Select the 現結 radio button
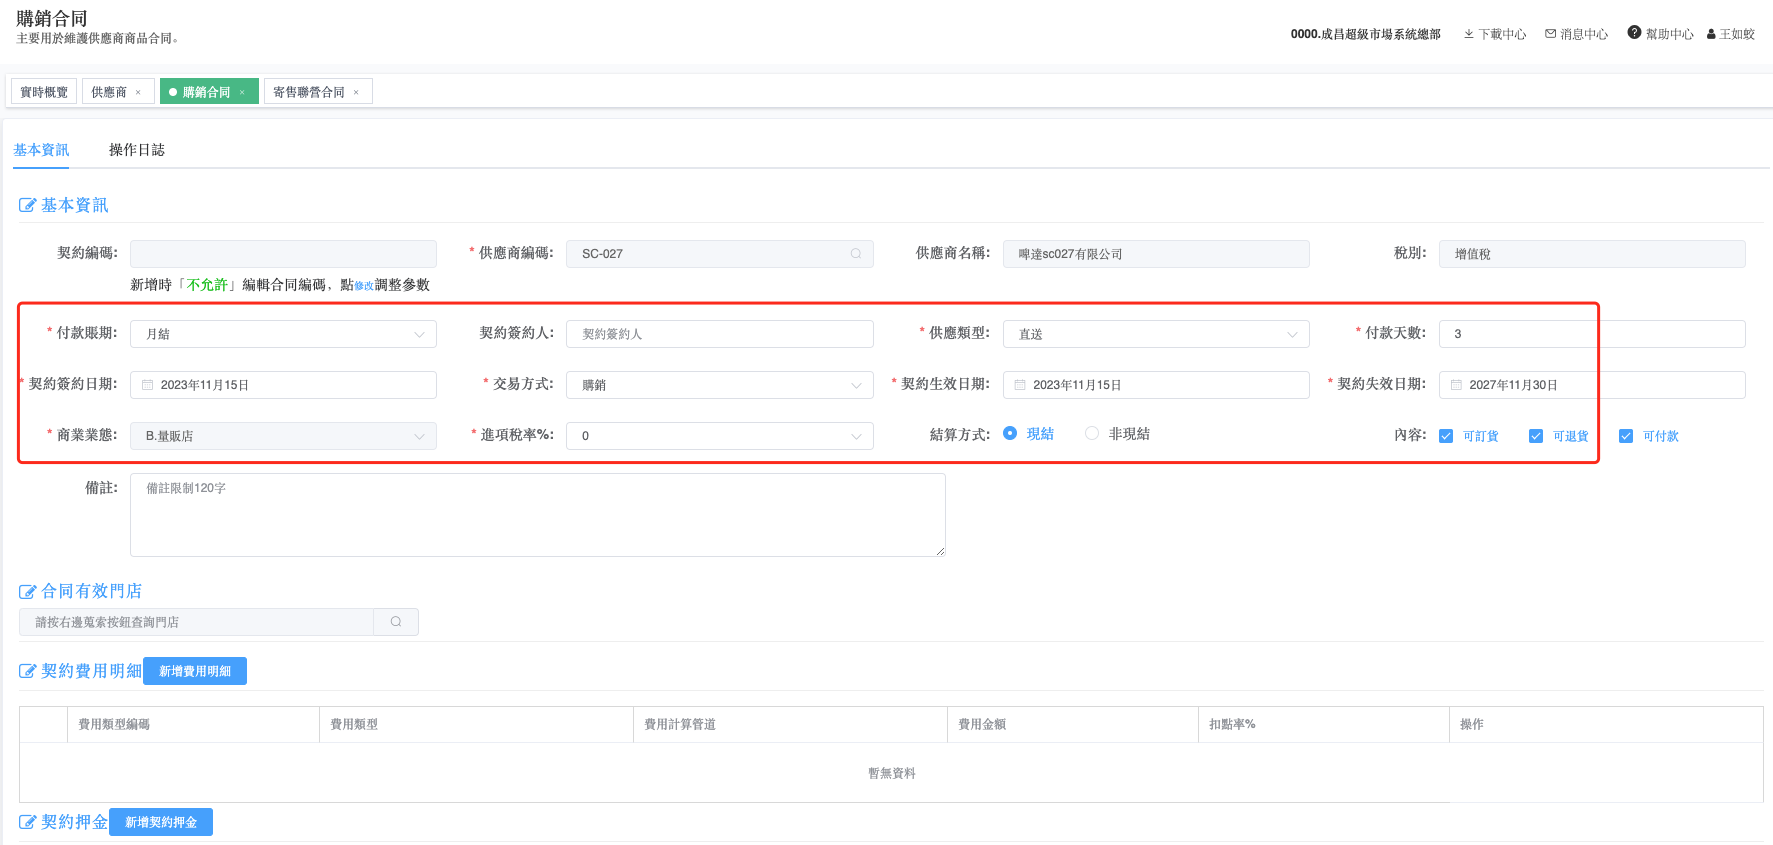Image resolution: width=1773 pixels, height=845 pixels. coord(1010,433)
